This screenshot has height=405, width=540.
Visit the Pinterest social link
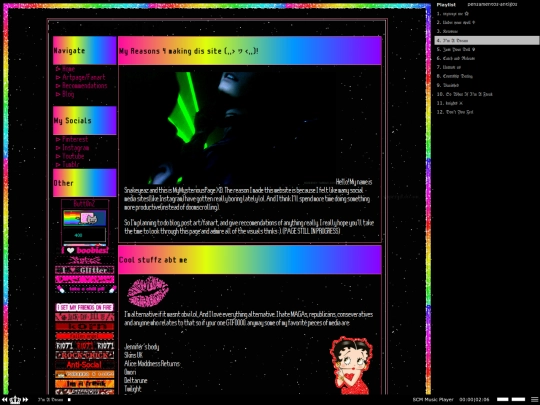[75, 139]
